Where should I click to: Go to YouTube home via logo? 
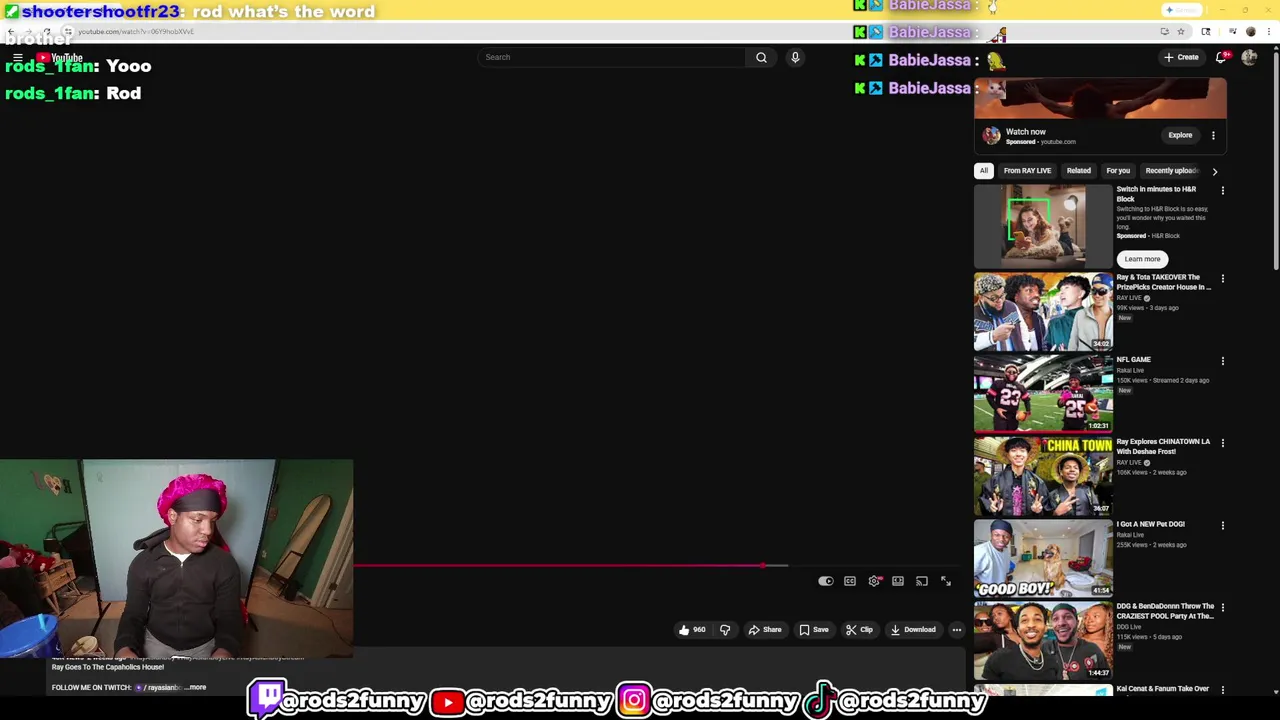pos(60,58)
